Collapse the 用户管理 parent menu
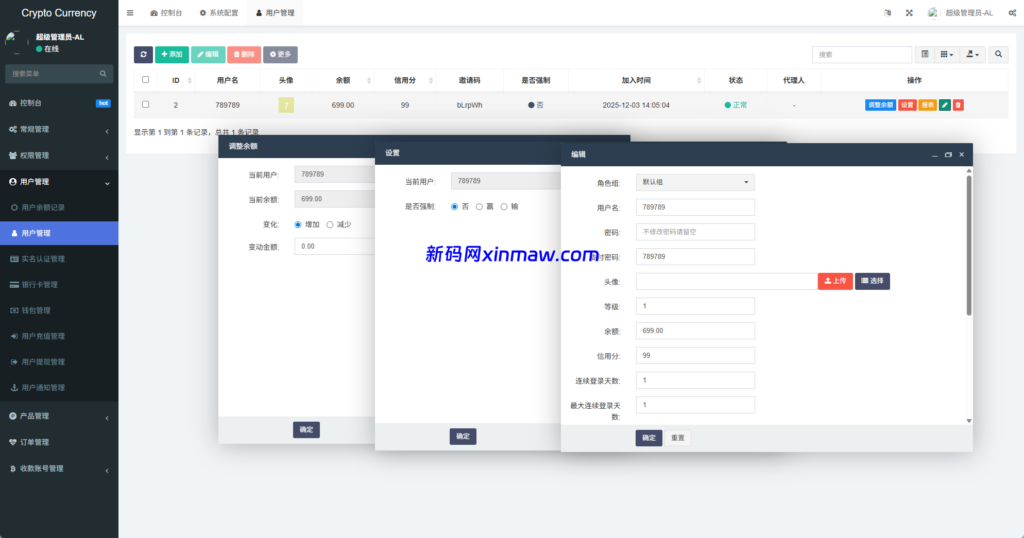This screenshot has height=538, width=1024. [x=59, y=182]
